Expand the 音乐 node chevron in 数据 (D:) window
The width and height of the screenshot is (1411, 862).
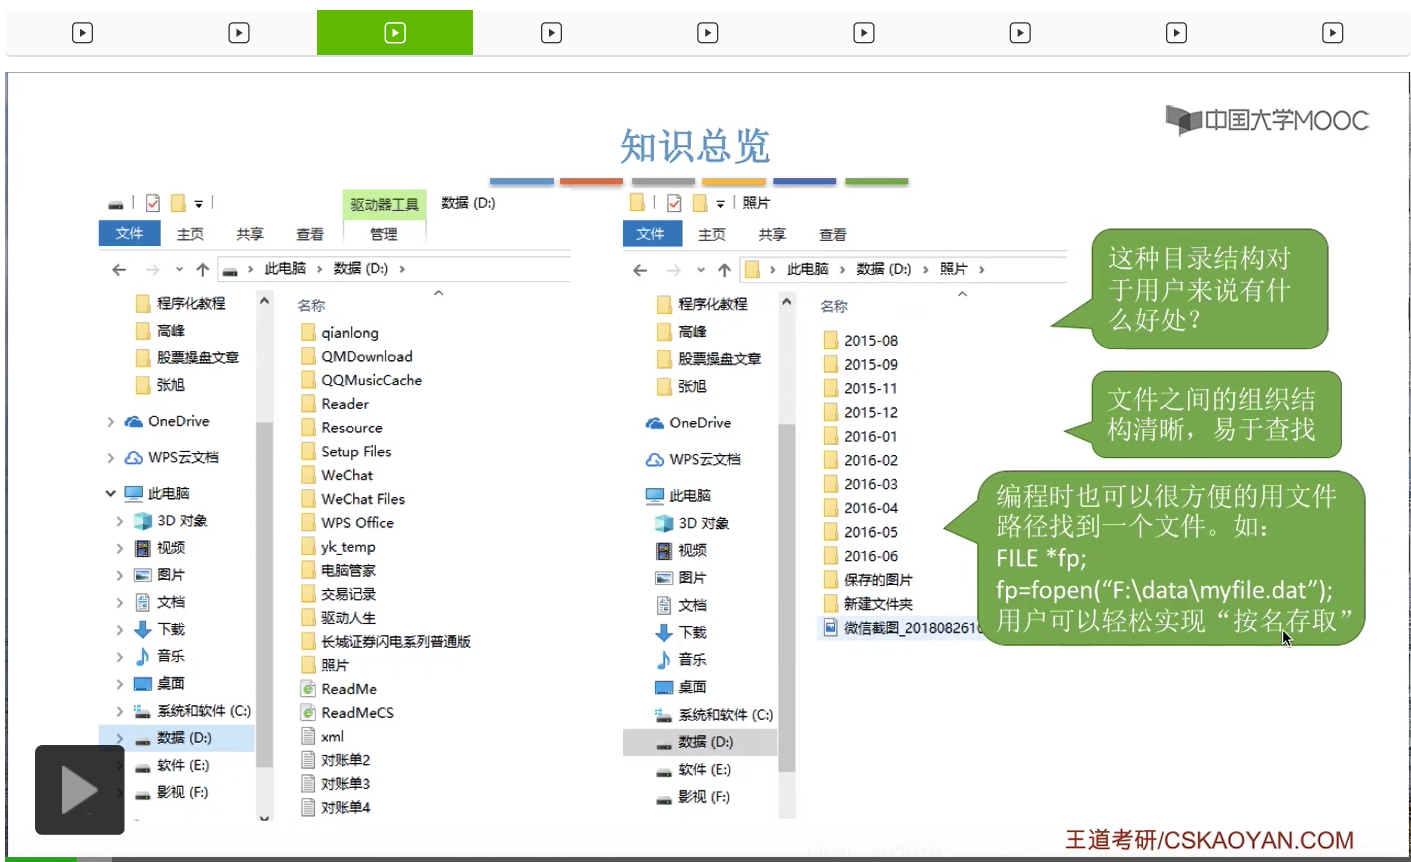(x=120, y=656)
